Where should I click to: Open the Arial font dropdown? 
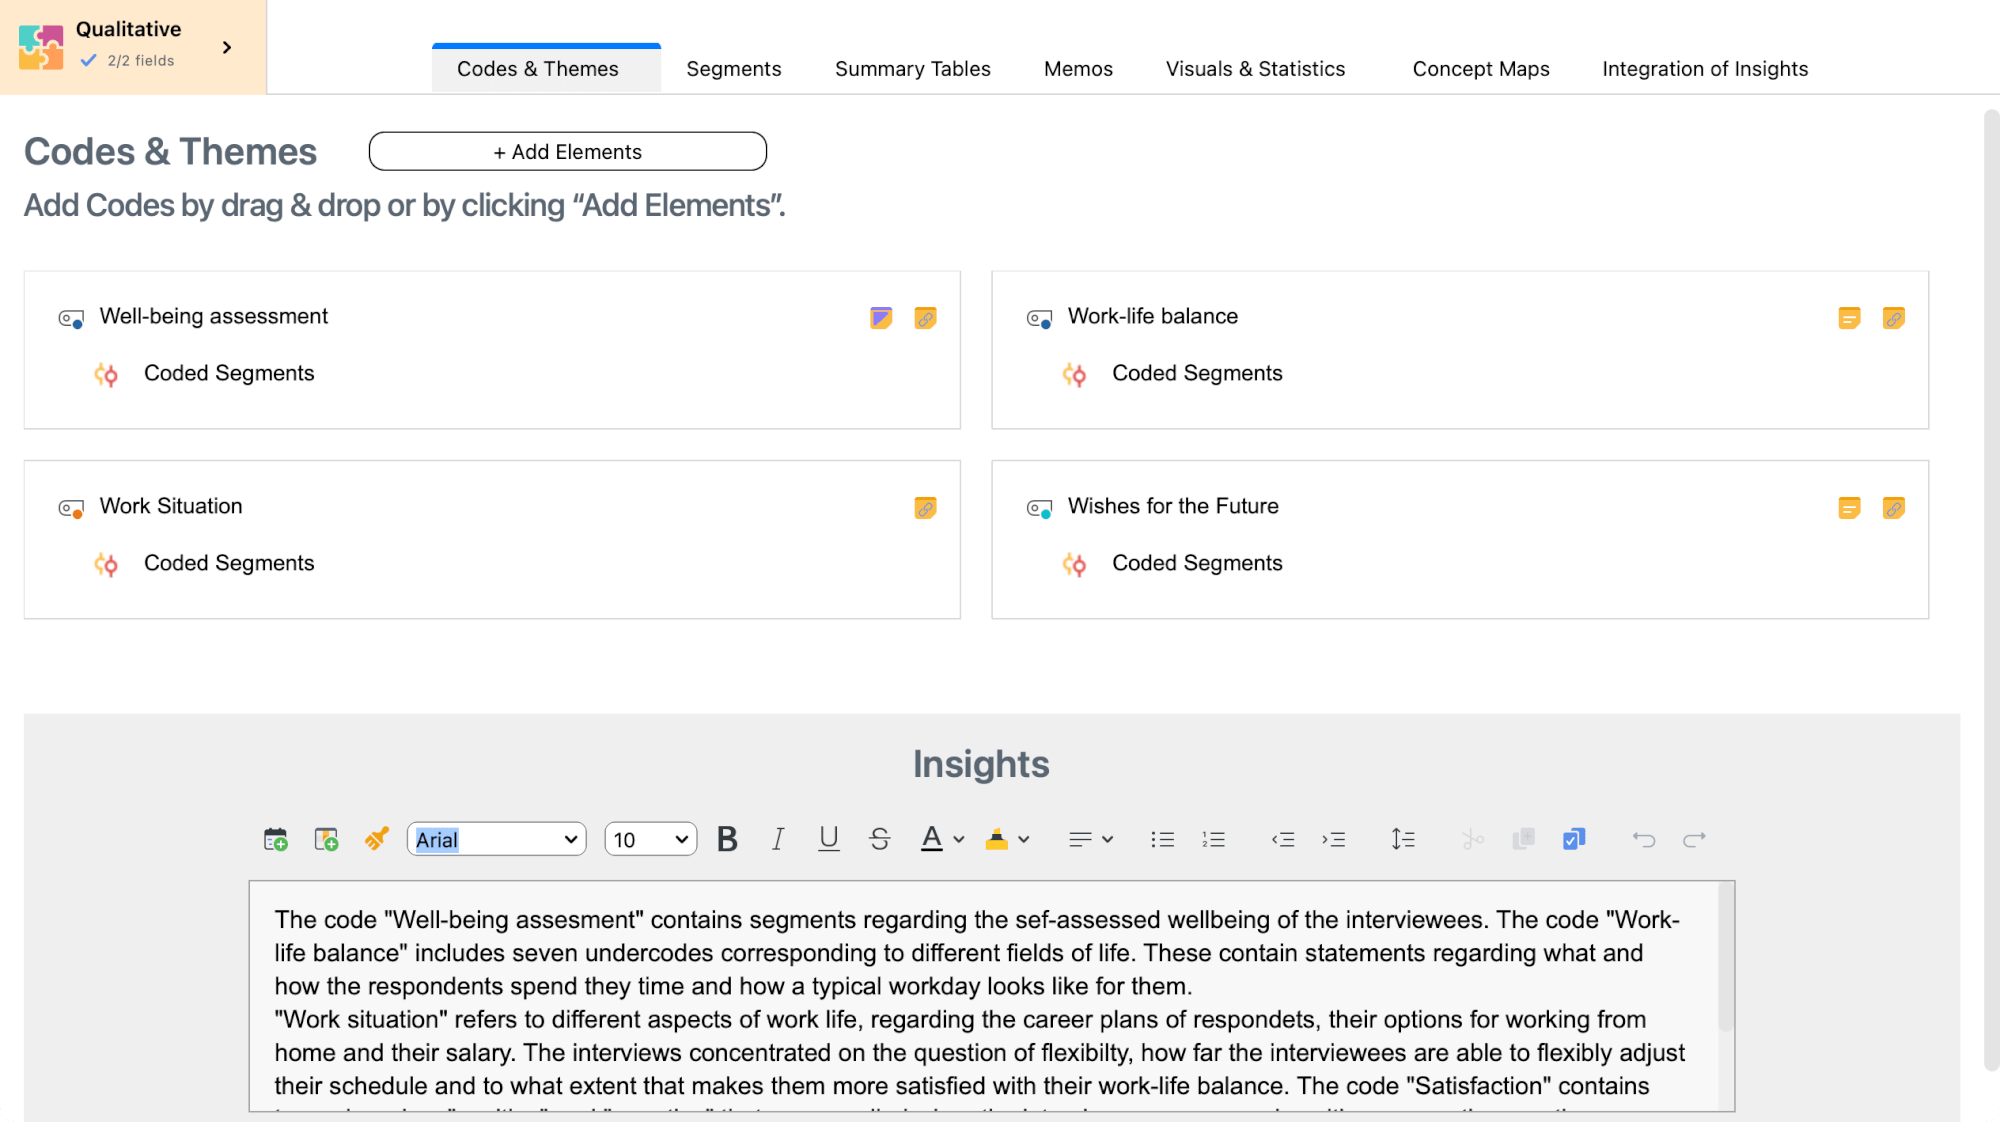point(496,839)
